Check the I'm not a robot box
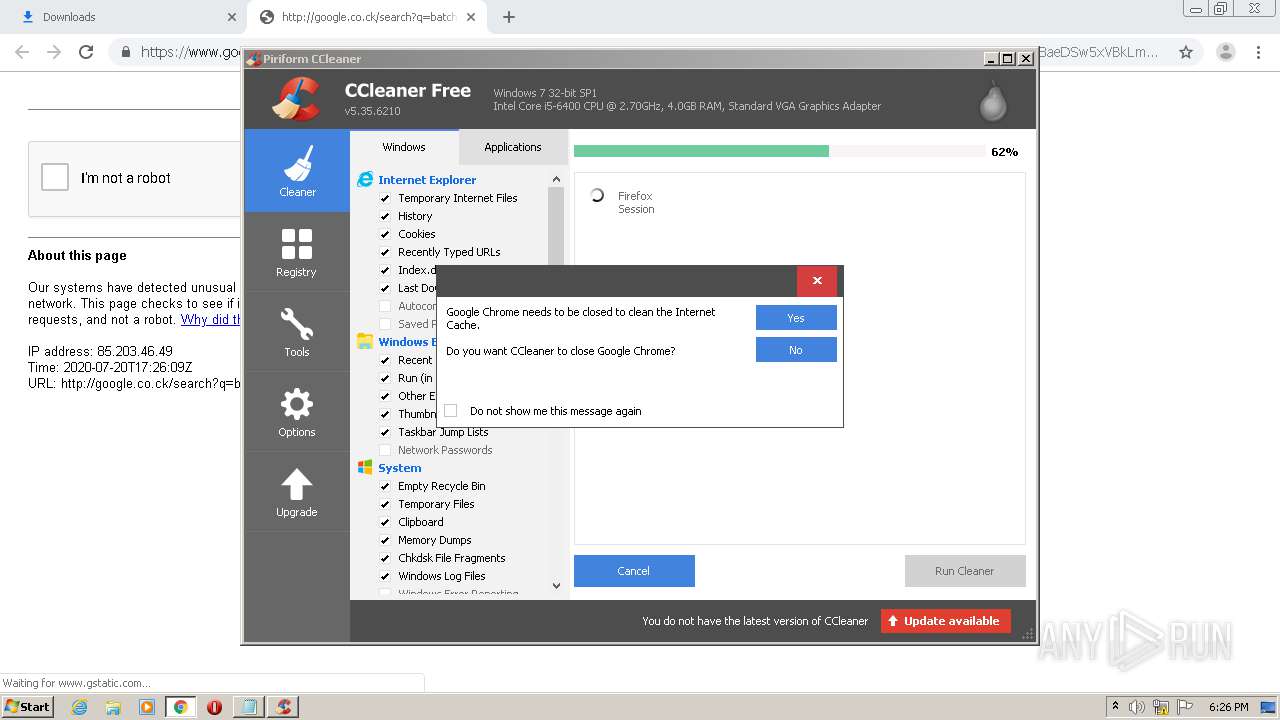This screenshot has width=1280, height=720. pos(55,178)
